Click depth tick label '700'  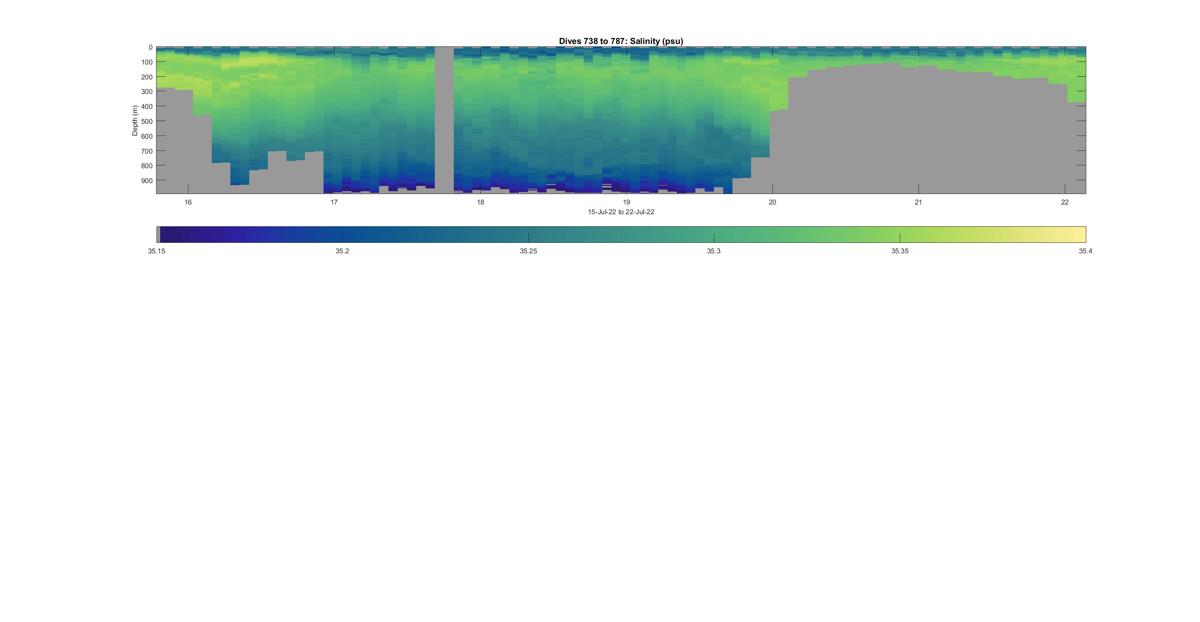click(x=146, y=151)
